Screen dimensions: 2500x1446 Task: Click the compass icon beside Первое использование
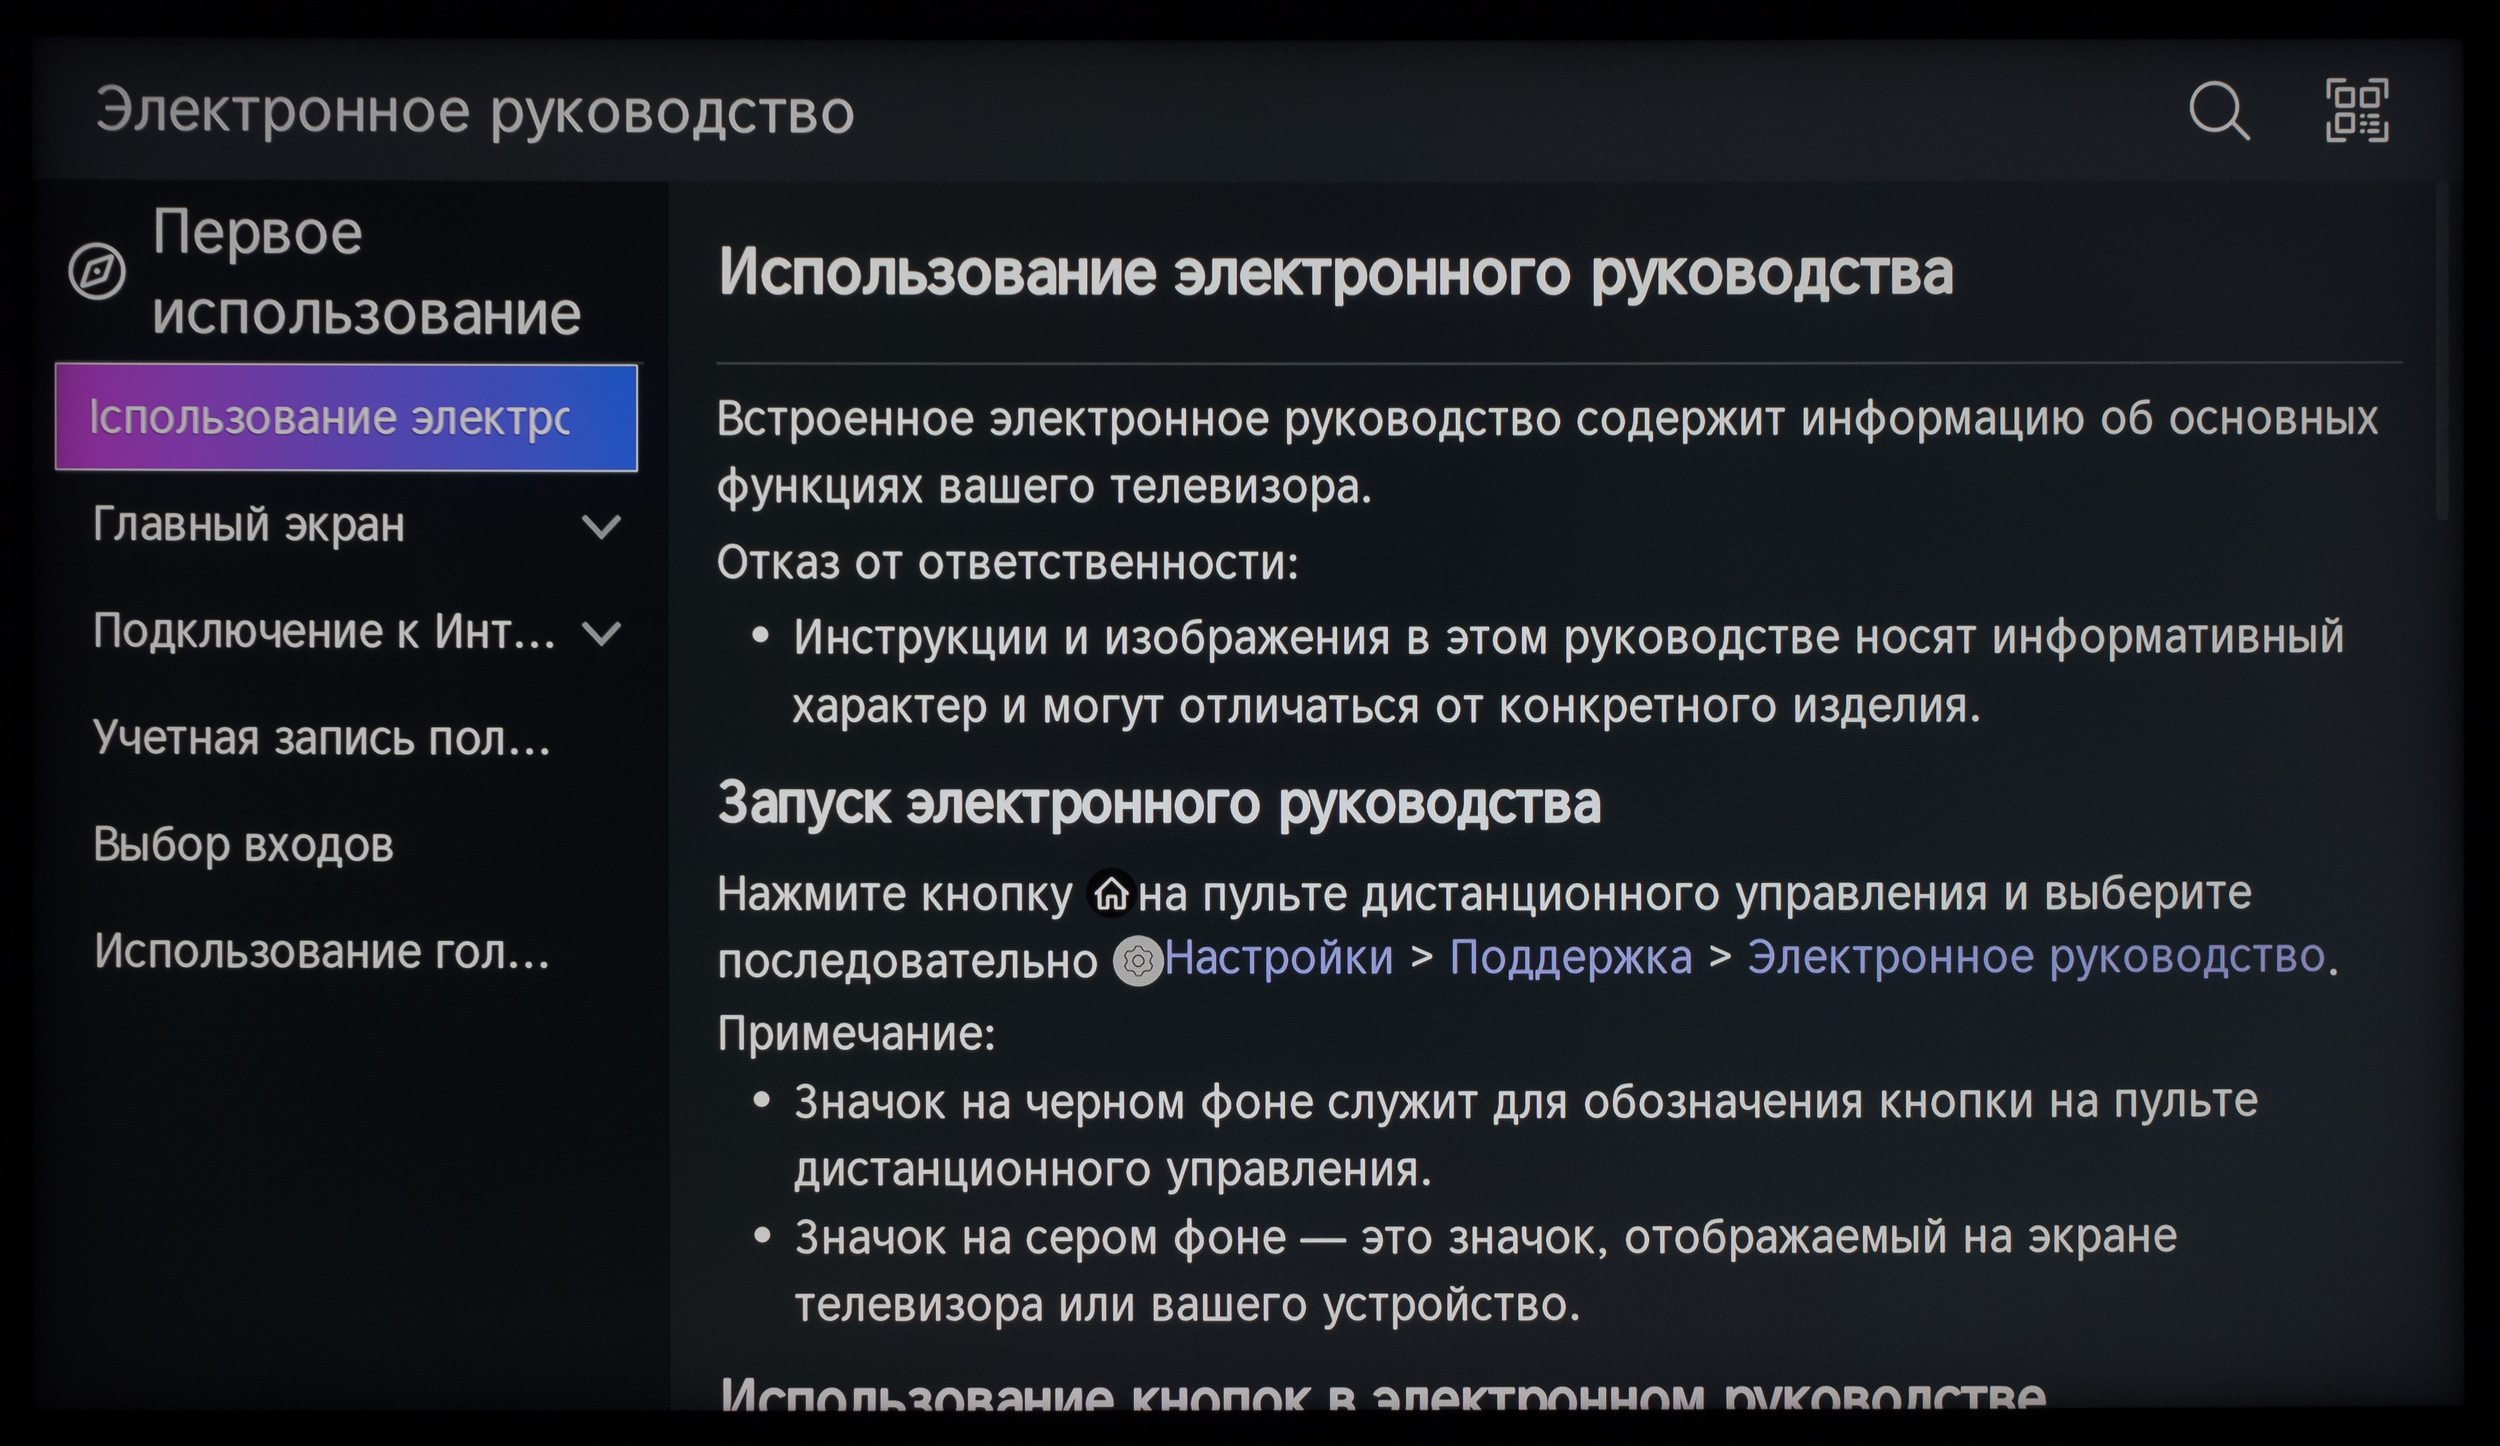click(x=97, y=271)
